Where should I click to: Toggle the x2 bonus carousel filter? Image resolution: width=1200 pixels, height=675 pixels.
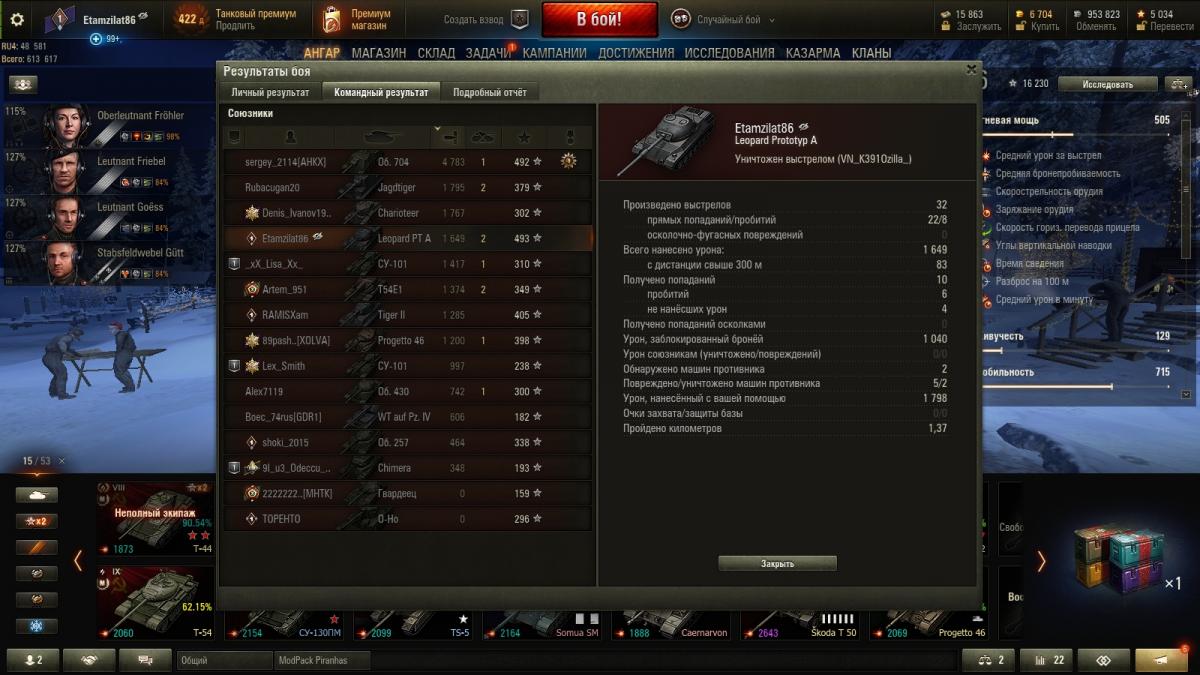click(37, 521)
